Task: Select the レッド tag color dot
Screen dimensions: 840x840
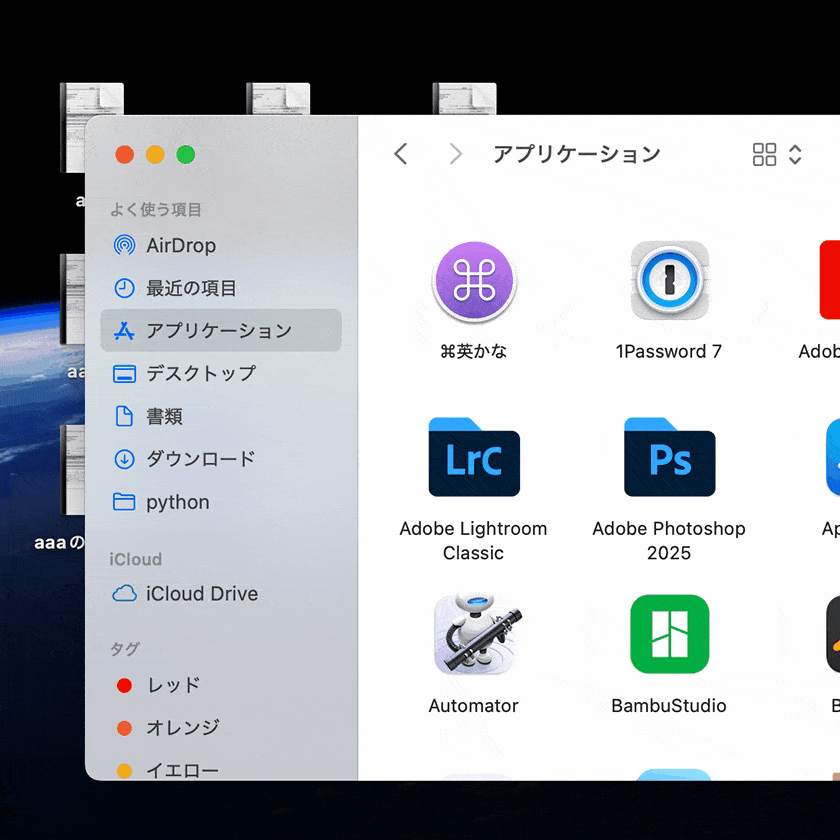Action: (x=124, y=685)
